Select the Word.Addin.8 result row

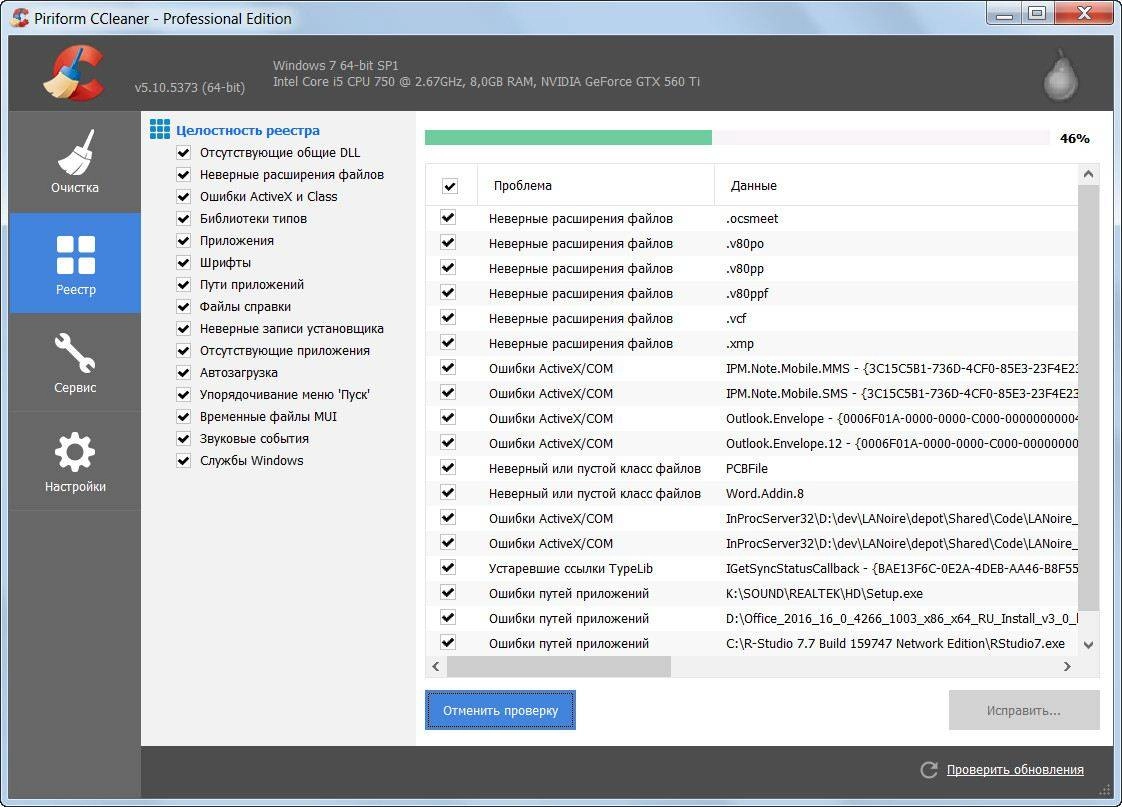coord(751,494)
